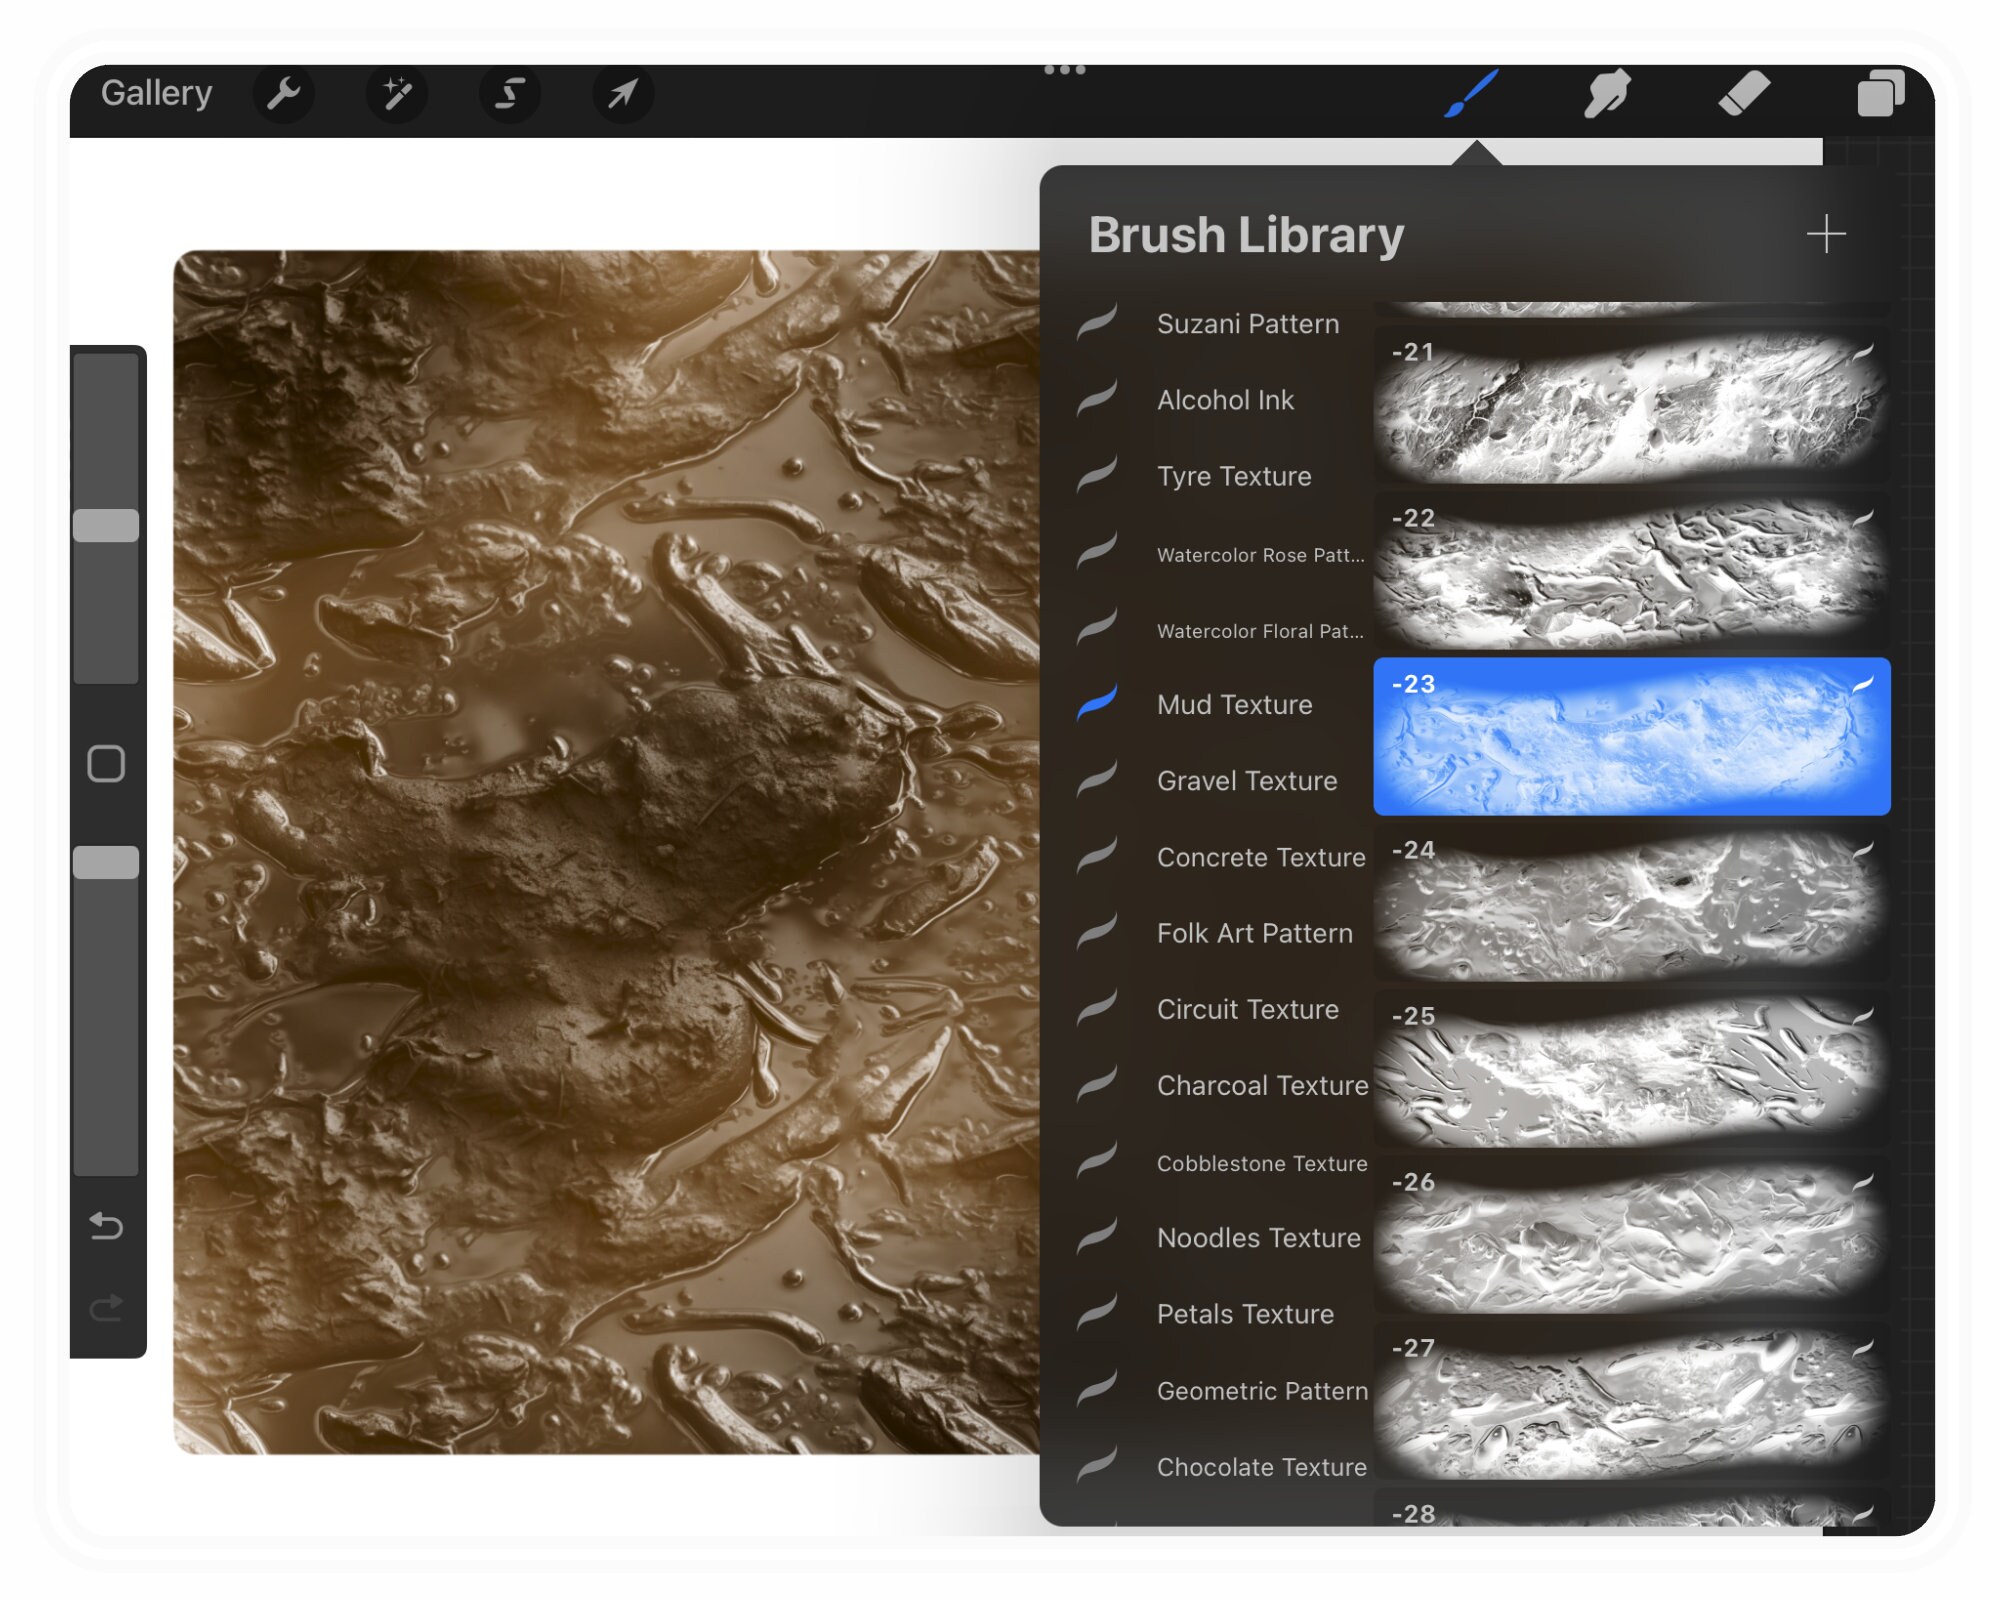Open the Layers panel
This screenshot has height=1600, width=2000.
tap(1880, 93)
